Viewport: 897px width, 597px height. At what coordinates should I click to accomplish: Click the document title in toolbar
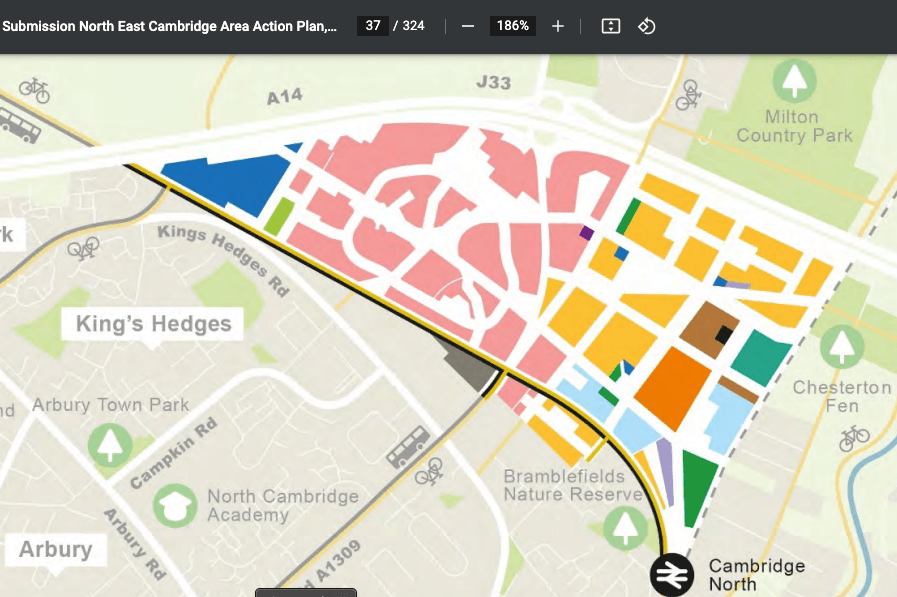pyautogui.click(x=169, y=26)
